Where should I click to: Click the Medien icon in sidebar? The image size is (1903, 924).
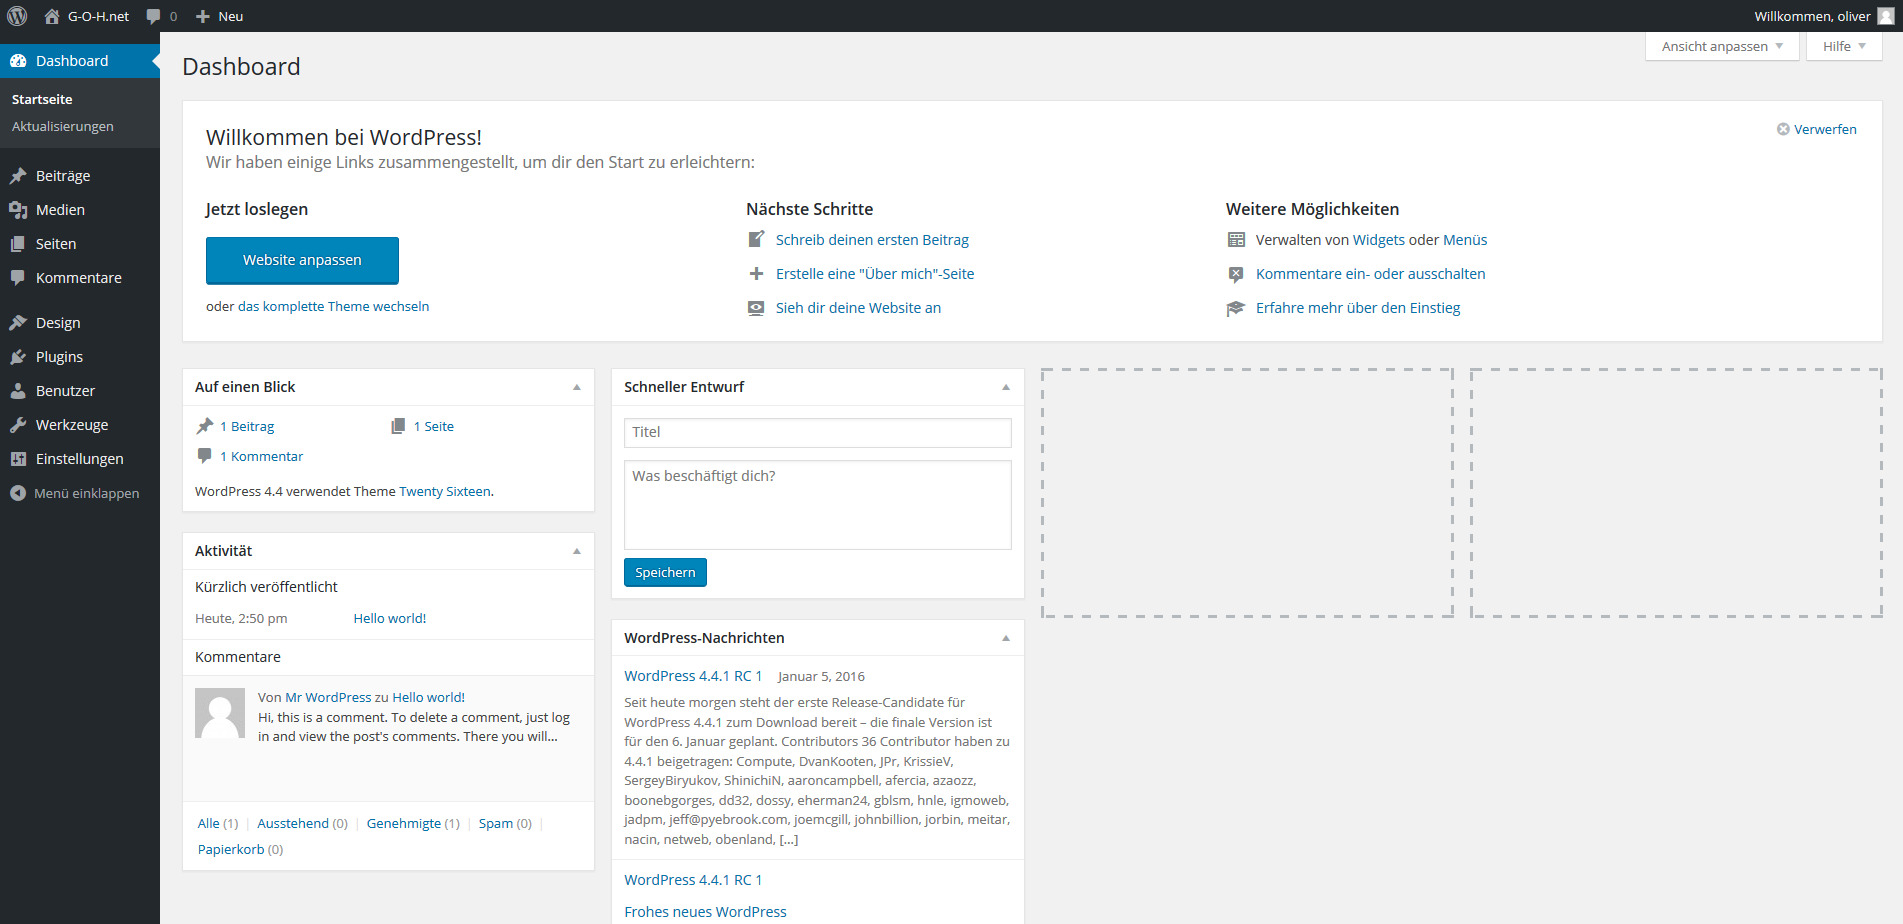18,210
